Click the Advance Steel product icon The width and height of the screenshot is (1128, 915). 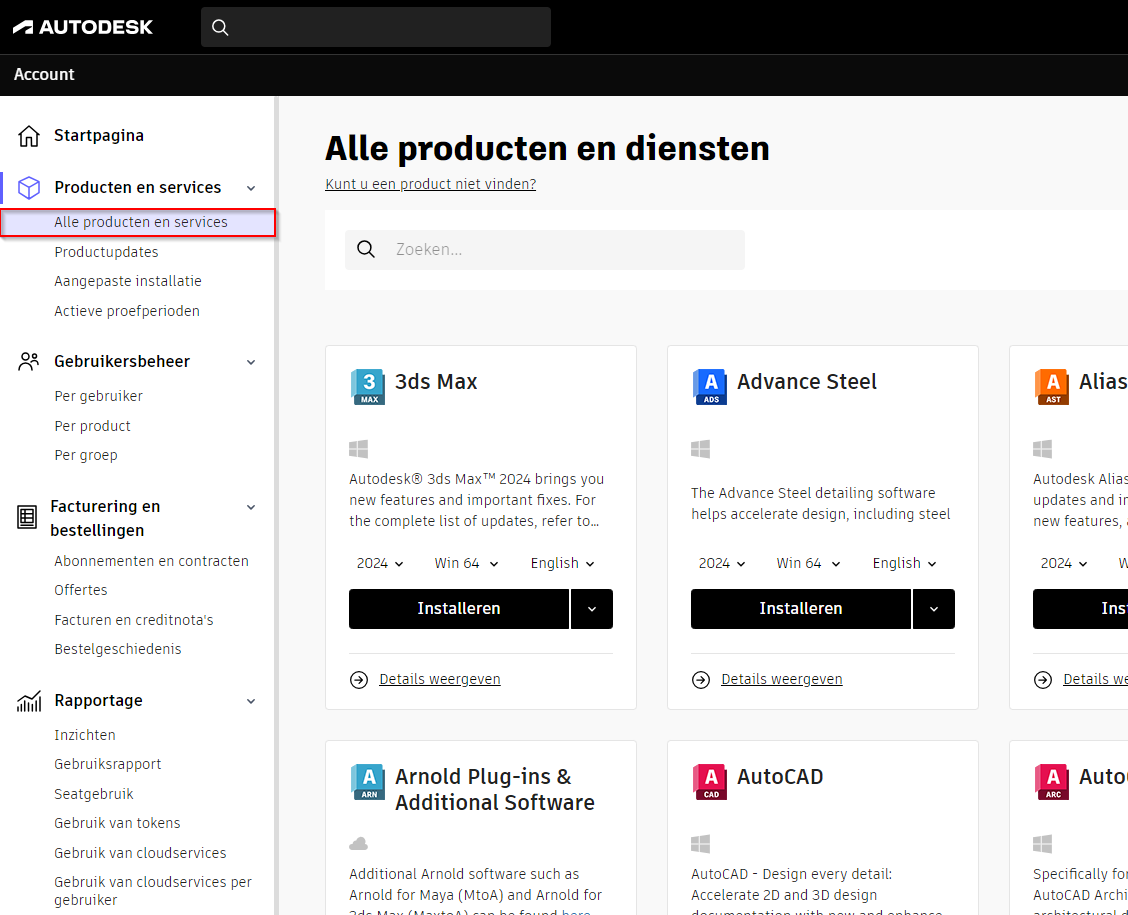709,387
